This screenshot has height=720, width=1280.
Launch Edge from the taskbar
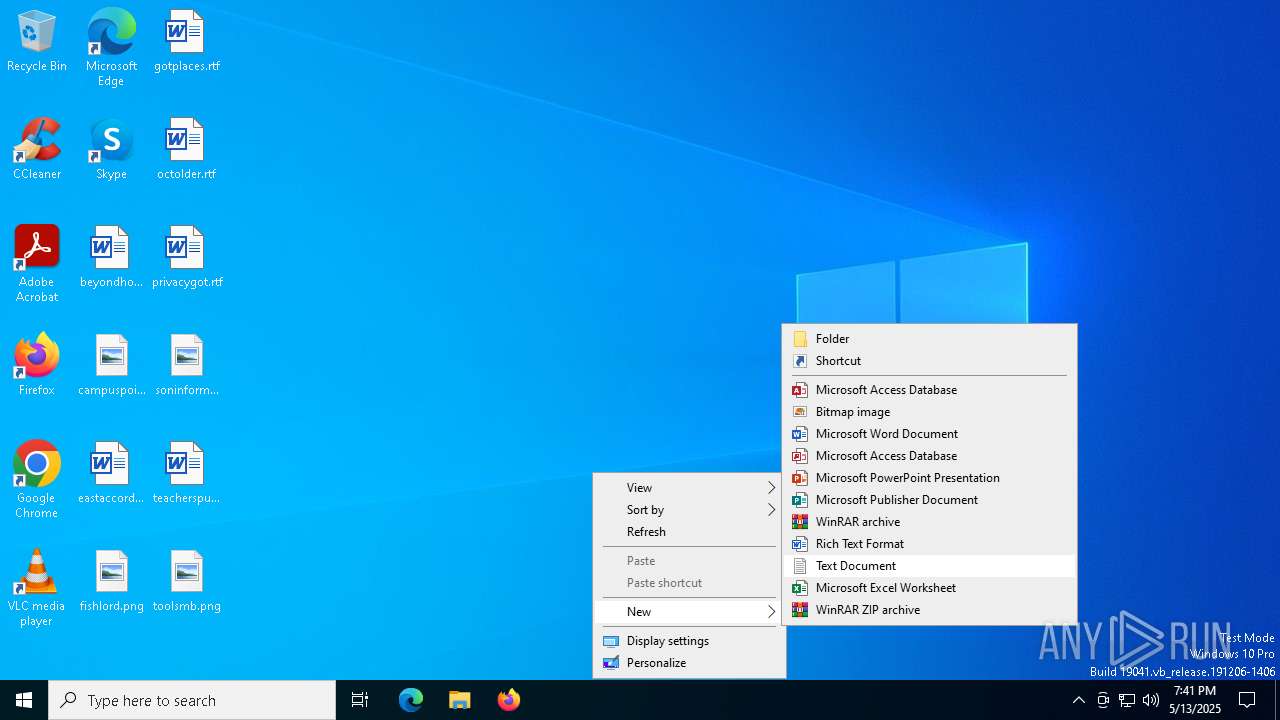point(411,700)
